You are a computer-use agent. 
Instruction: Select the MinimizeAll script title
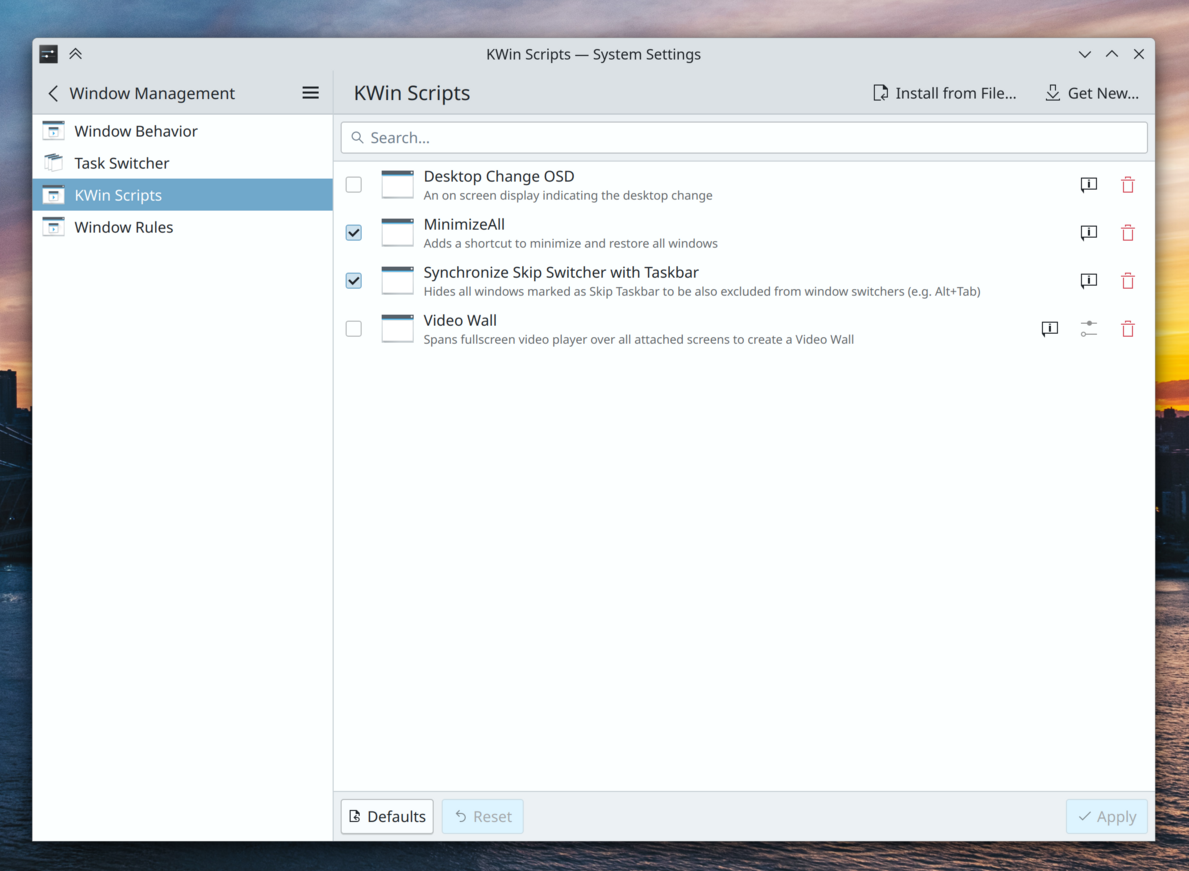[x=463, y=224]
